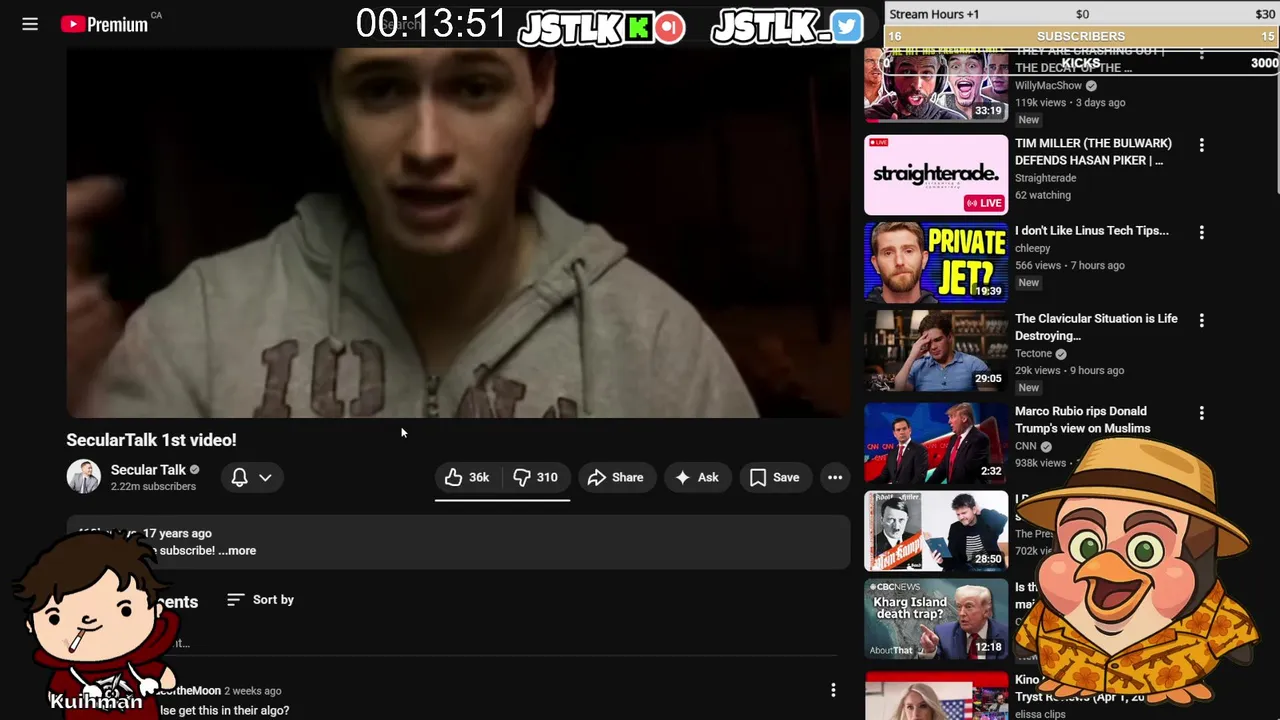Open notification bell for Secular Talk
This screenshot has height=720, width=1280.
(239, 478)
